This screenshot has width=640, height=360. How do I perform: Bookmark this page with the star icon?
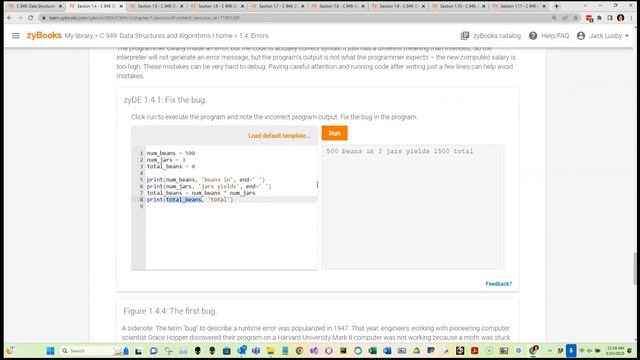point(576,18)
